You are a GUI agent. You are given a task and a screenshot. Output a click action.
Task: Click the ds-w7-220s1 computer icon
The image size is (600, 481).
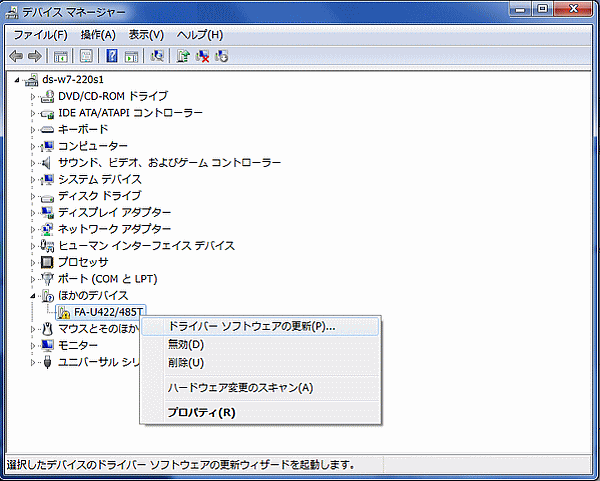point(32,80)
